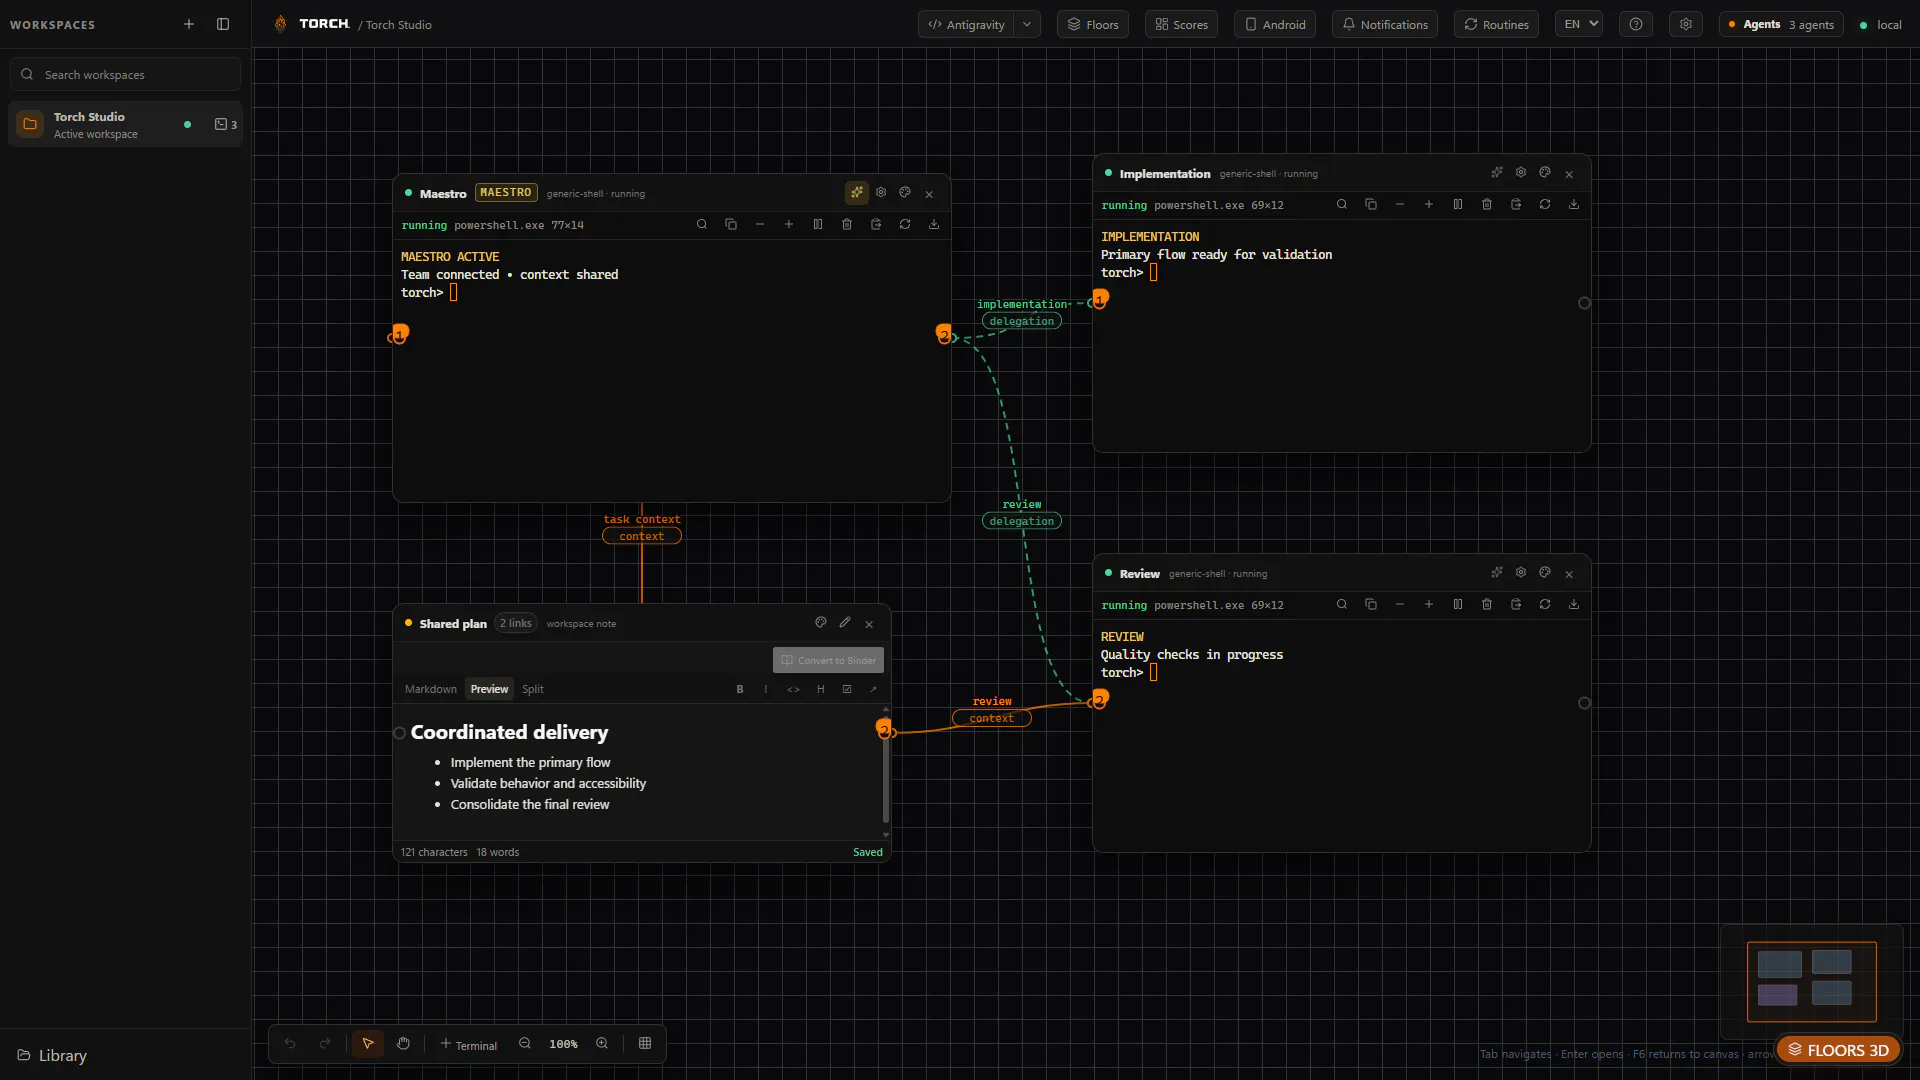The width and height of the screenshot is (1920, 1080).
Task: Click the 2 links badge
Action: click(x=516, y=623)
